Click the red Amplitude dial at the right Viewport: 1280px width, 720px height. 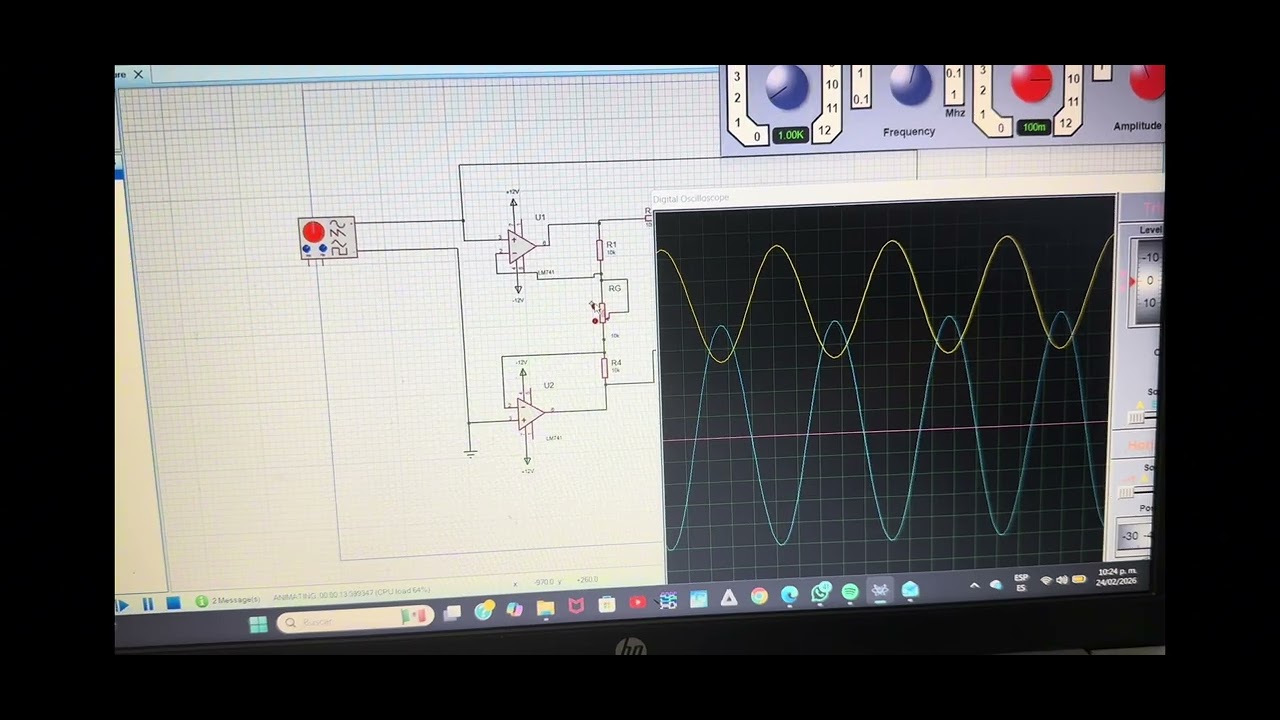point(1148,83)
